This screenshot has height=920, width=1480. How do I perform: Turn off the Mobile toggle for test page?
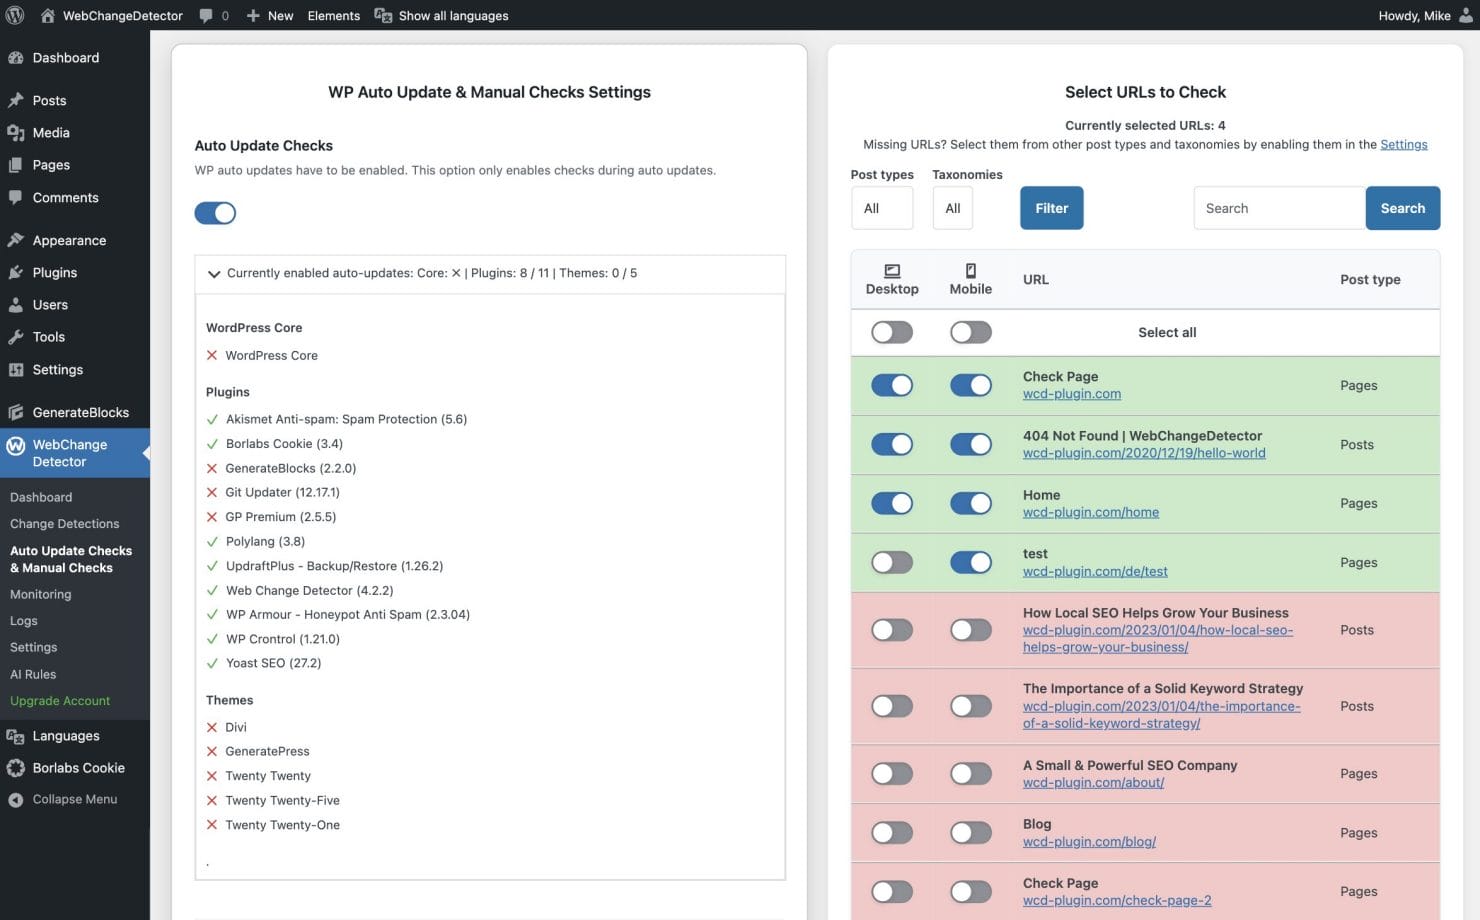[x=970, y=562]
